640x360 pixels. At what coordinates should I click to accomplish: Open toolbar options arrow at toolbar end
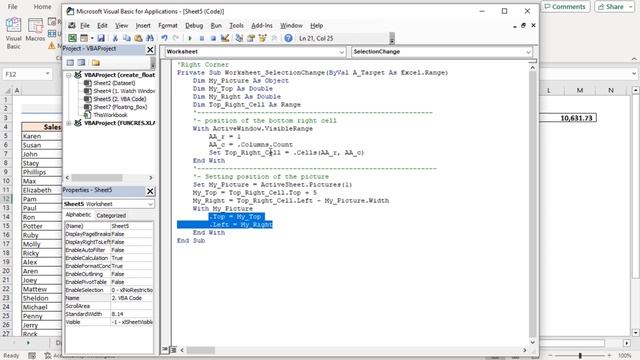[x=392, y=38]
